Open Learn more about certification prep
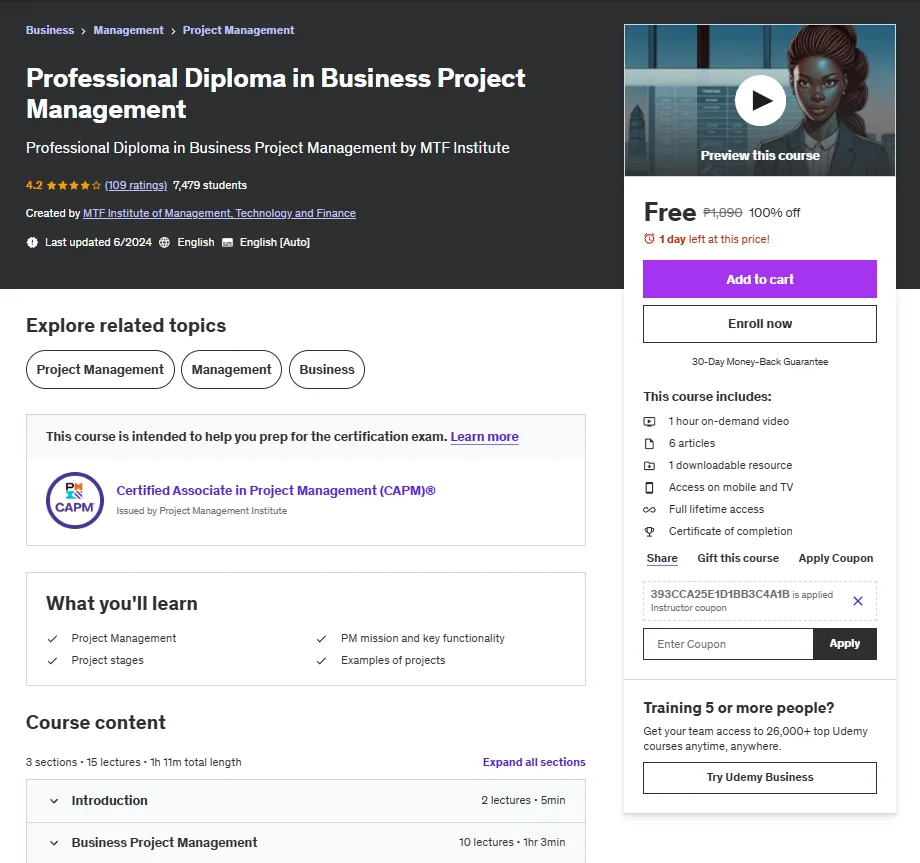Screen dimensions: 920x863 coord(484,436)
